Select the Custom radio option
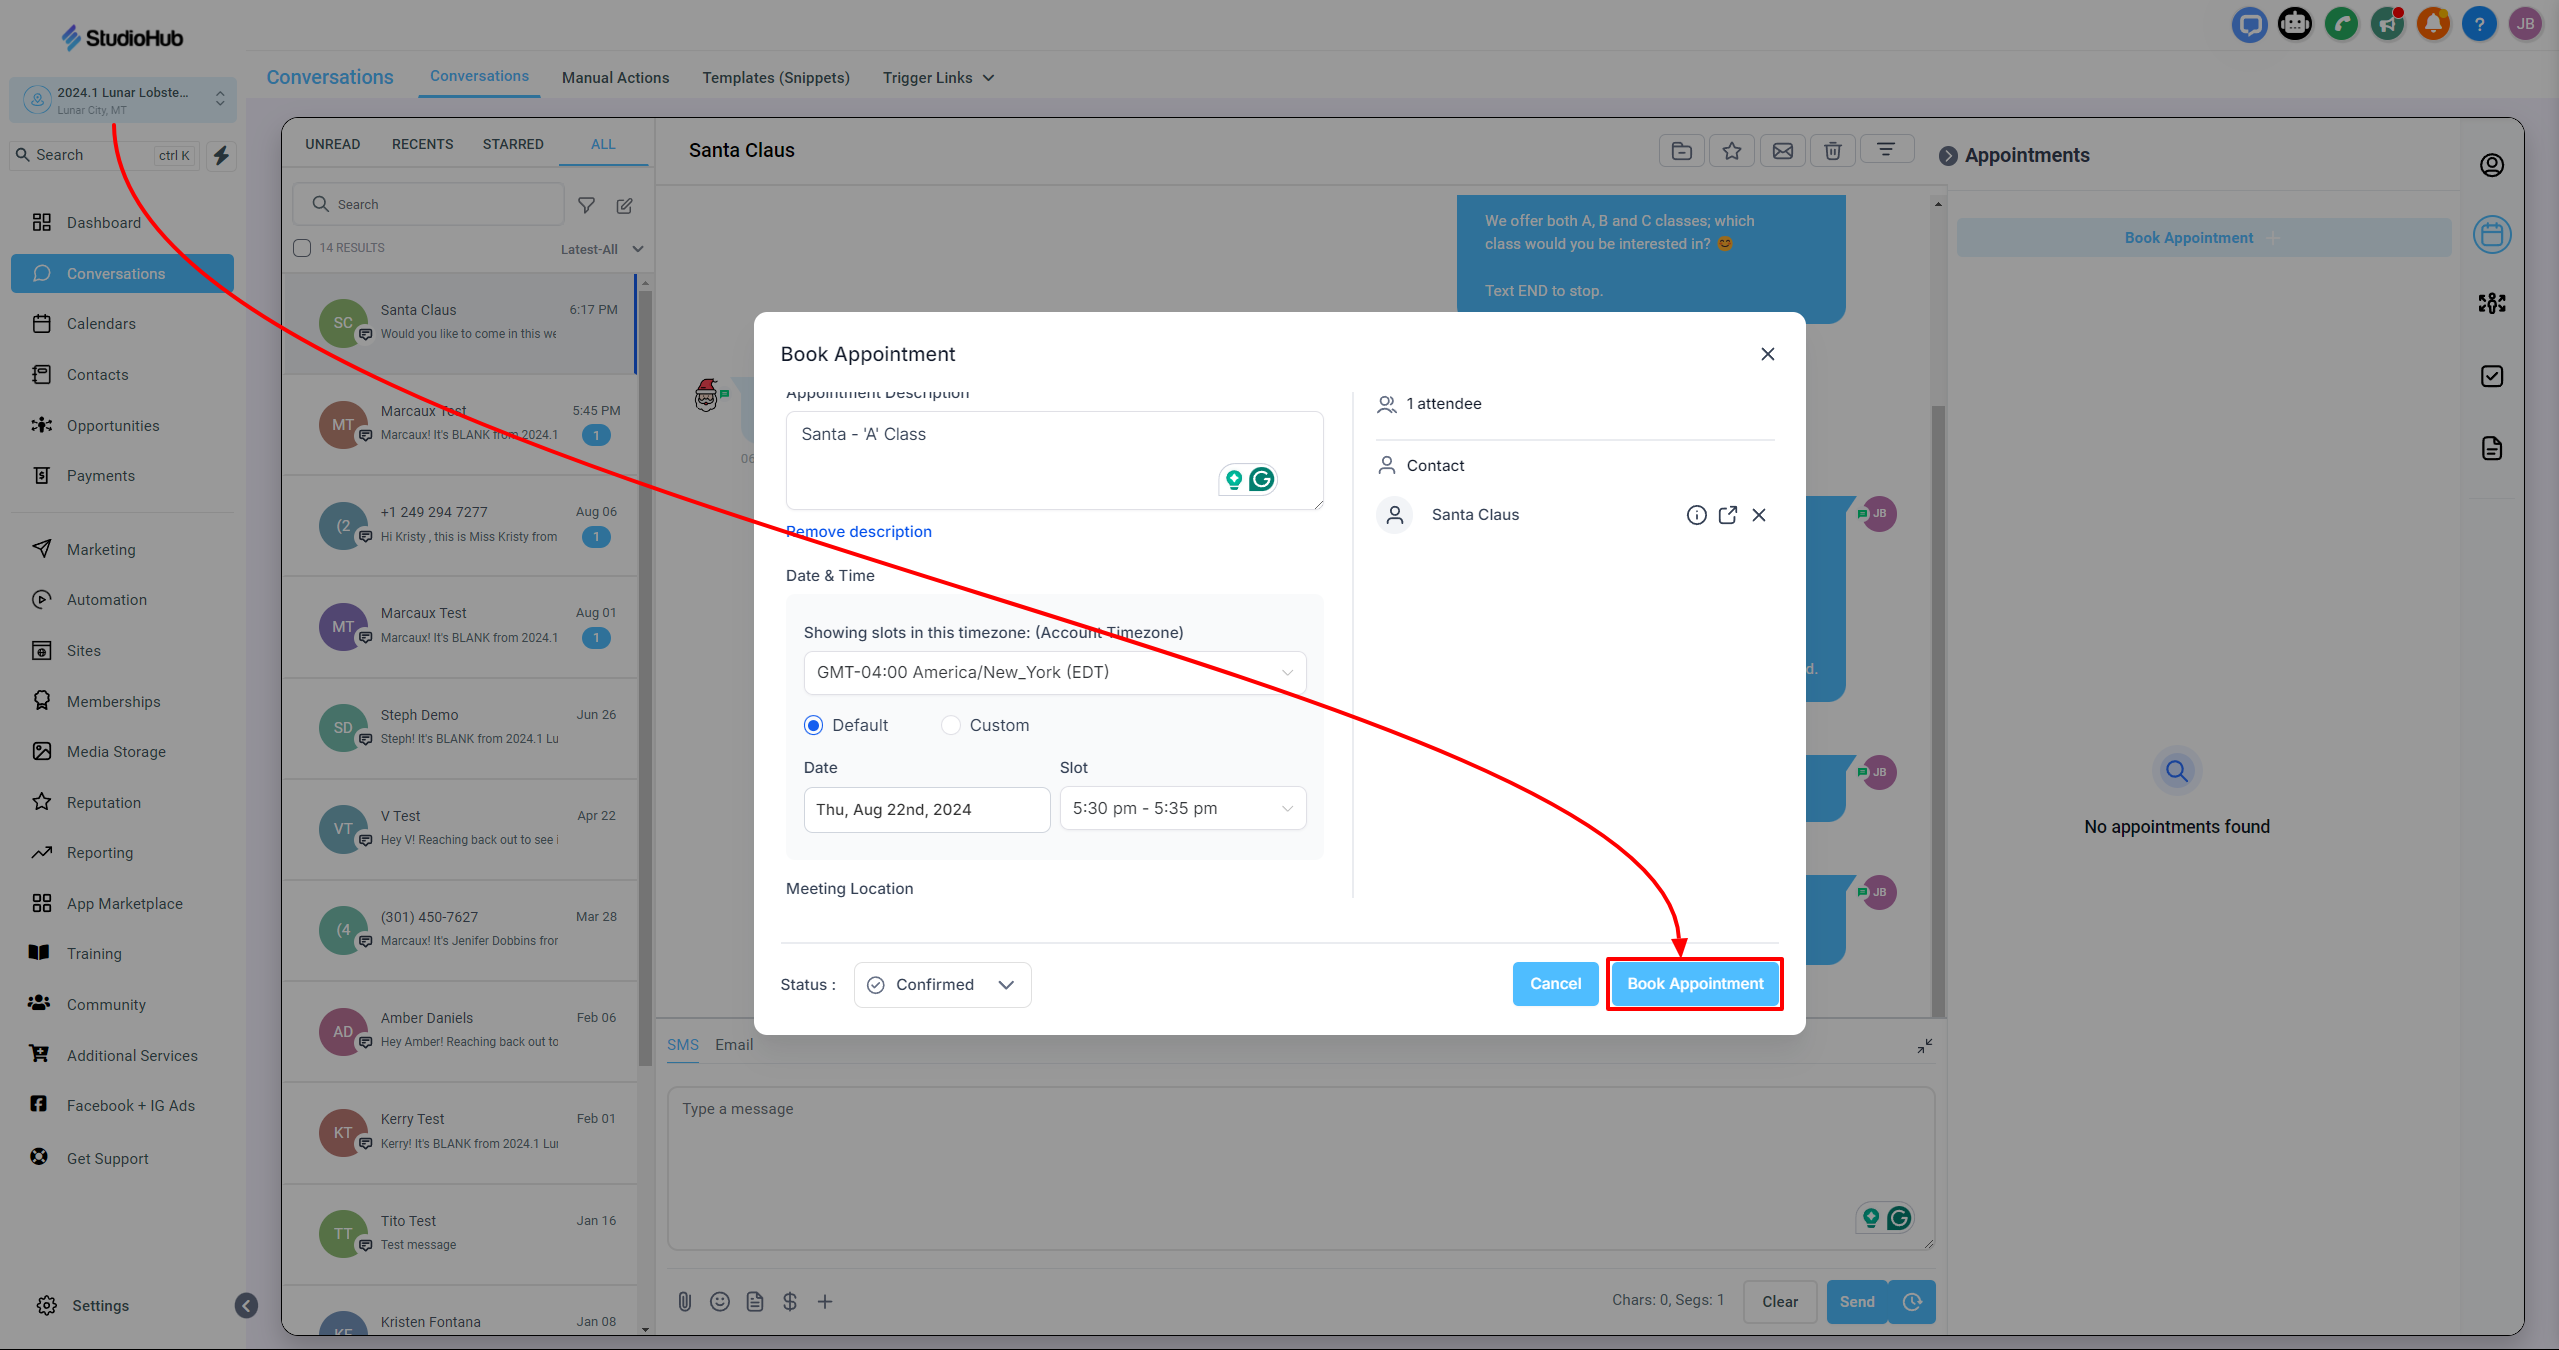Image resolution: width=2559 pixels, height=1350 pixels. click(951, 725)
